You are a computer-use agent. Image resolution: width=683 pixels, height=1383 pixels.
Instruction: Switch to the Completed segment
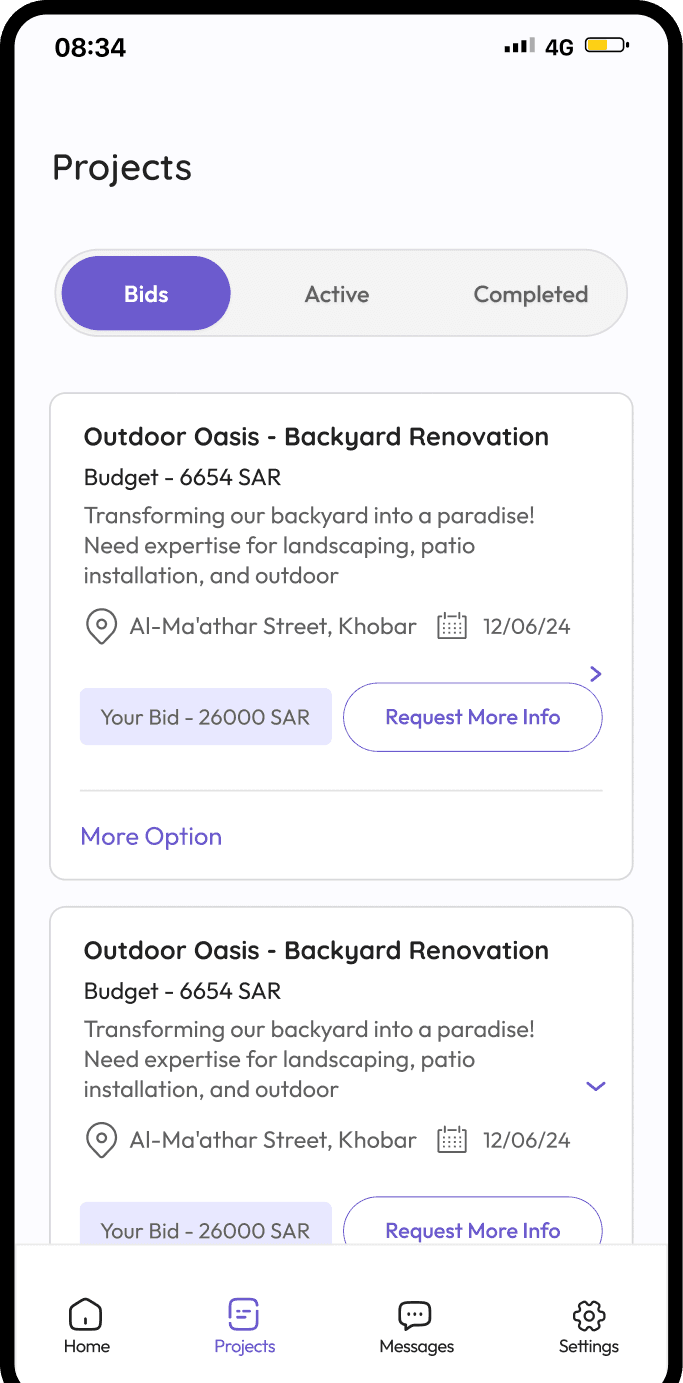coord(530,294)
